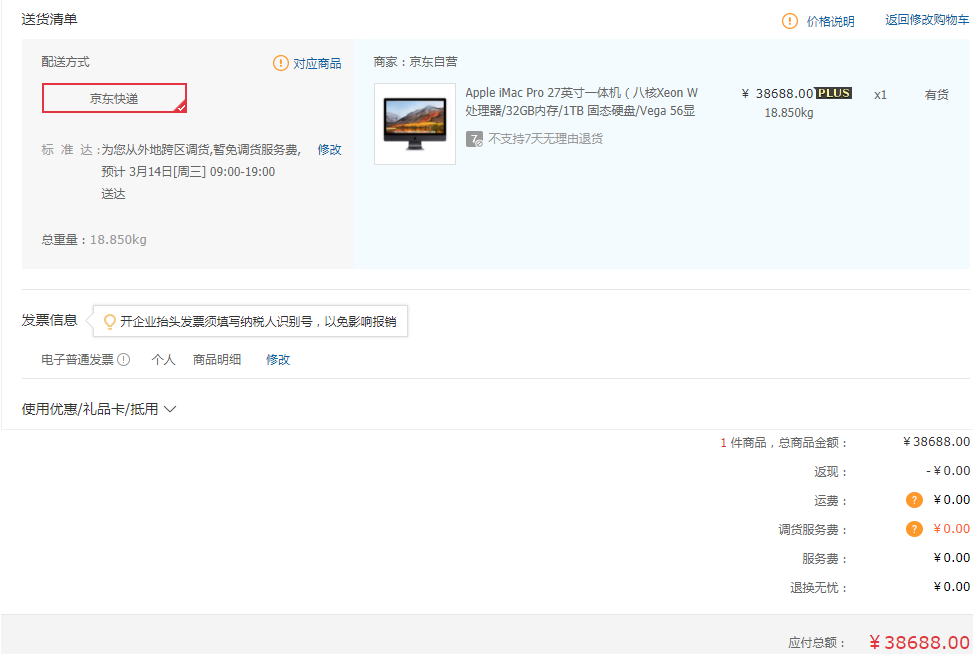Click the info icon beside 对应商品

280,63
